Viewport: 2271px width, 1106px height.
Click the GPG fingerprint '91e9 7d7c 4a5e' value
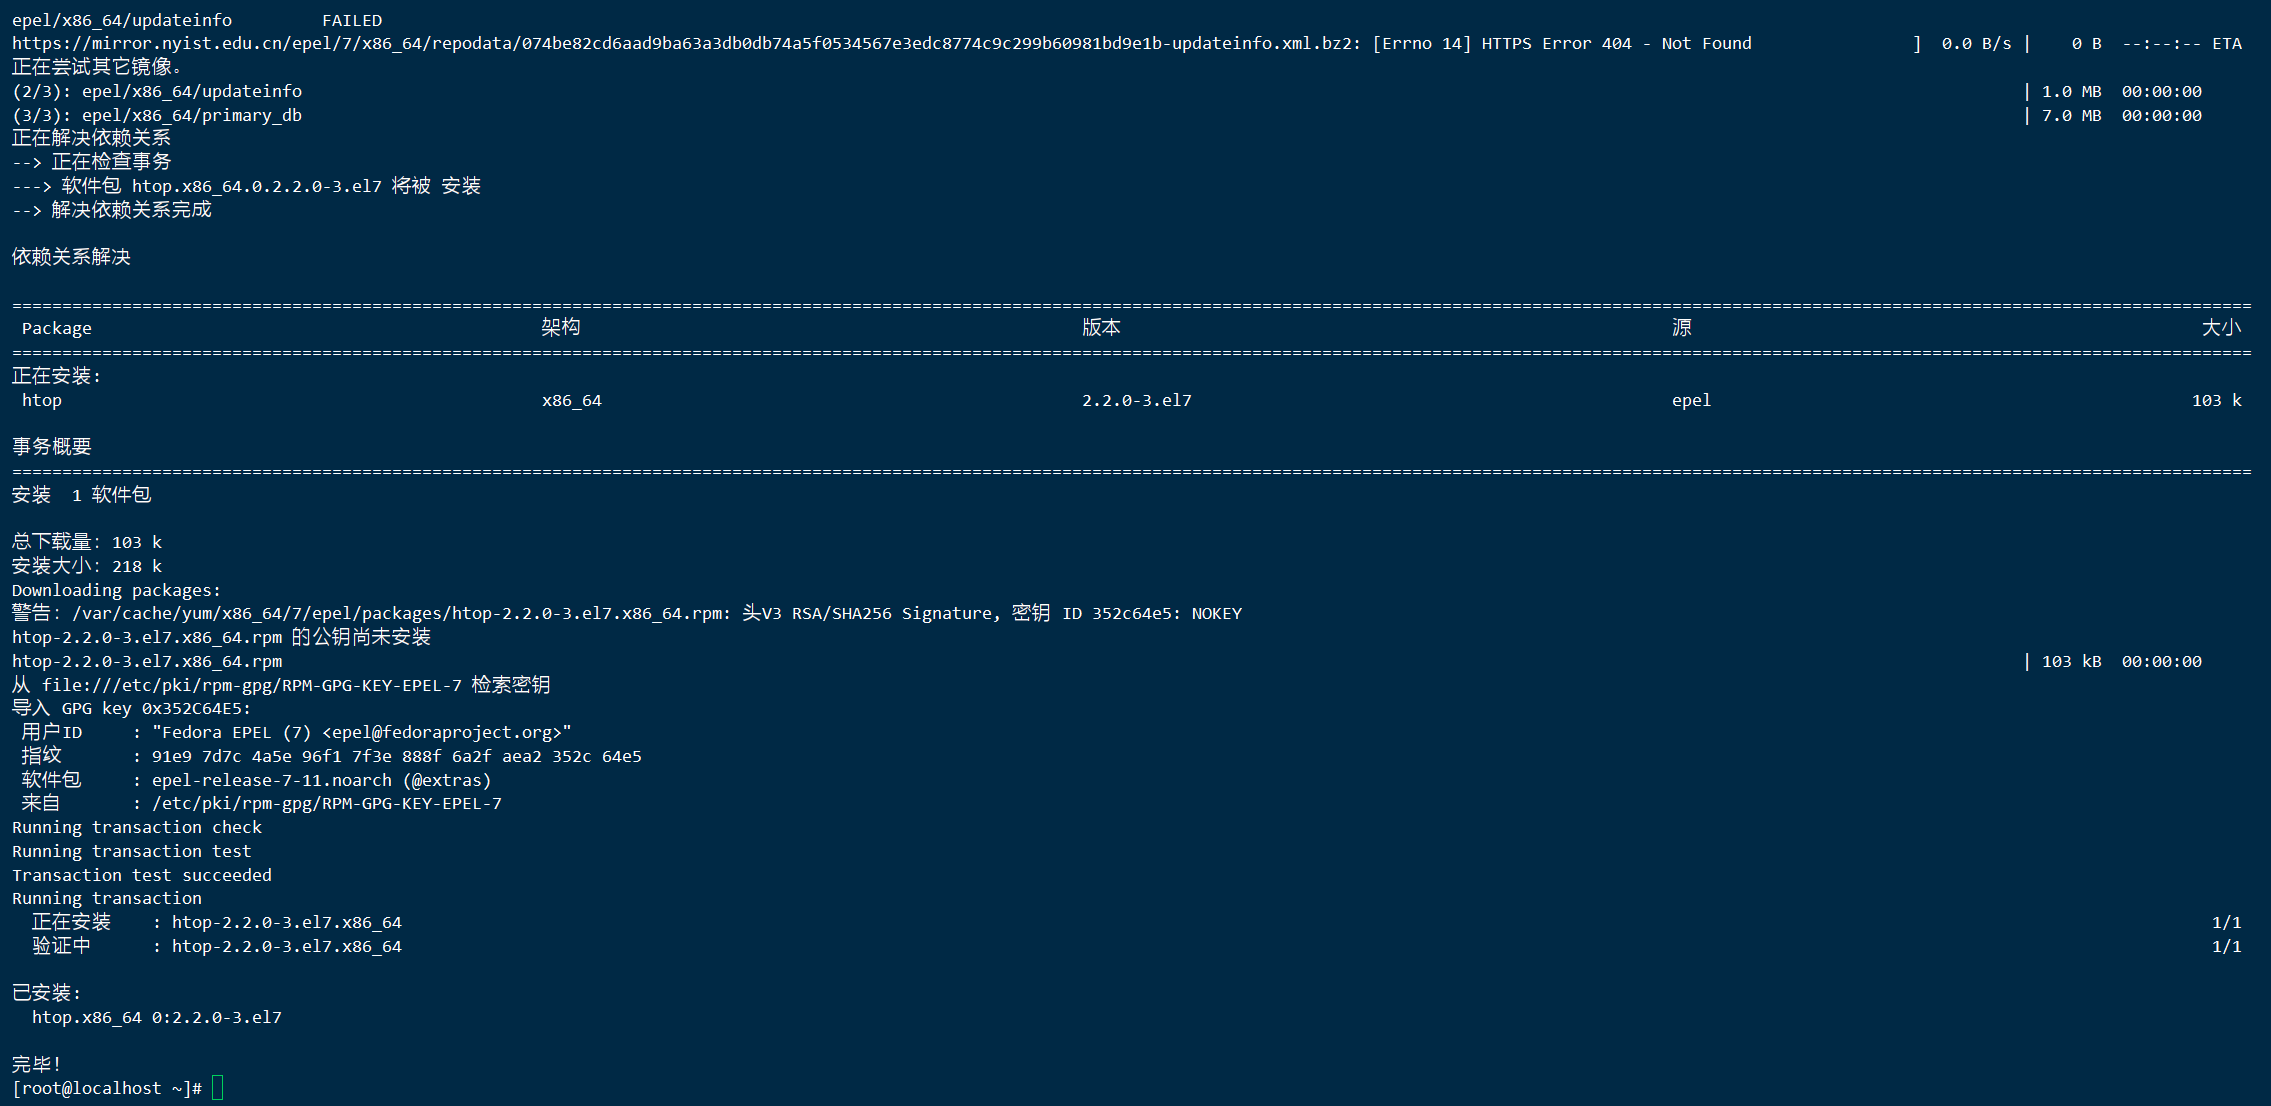click(x=397, y=757)
